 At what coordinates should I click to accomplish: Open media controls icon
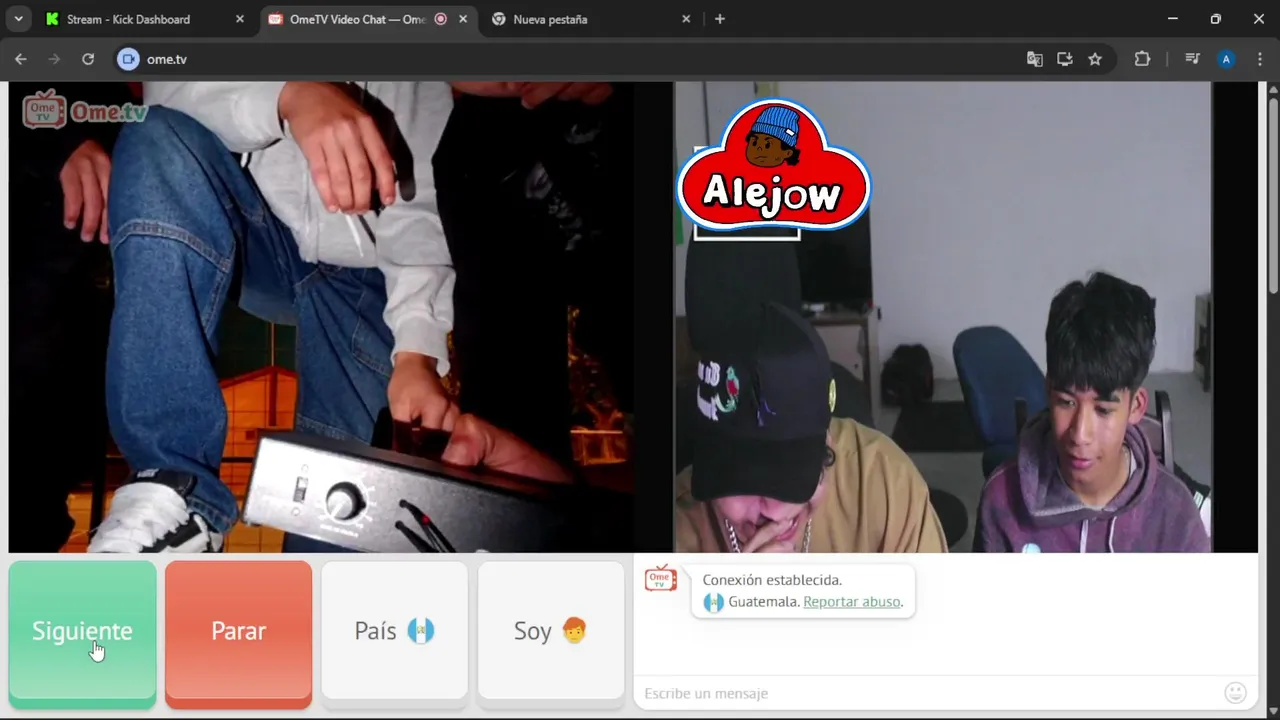1192,59
